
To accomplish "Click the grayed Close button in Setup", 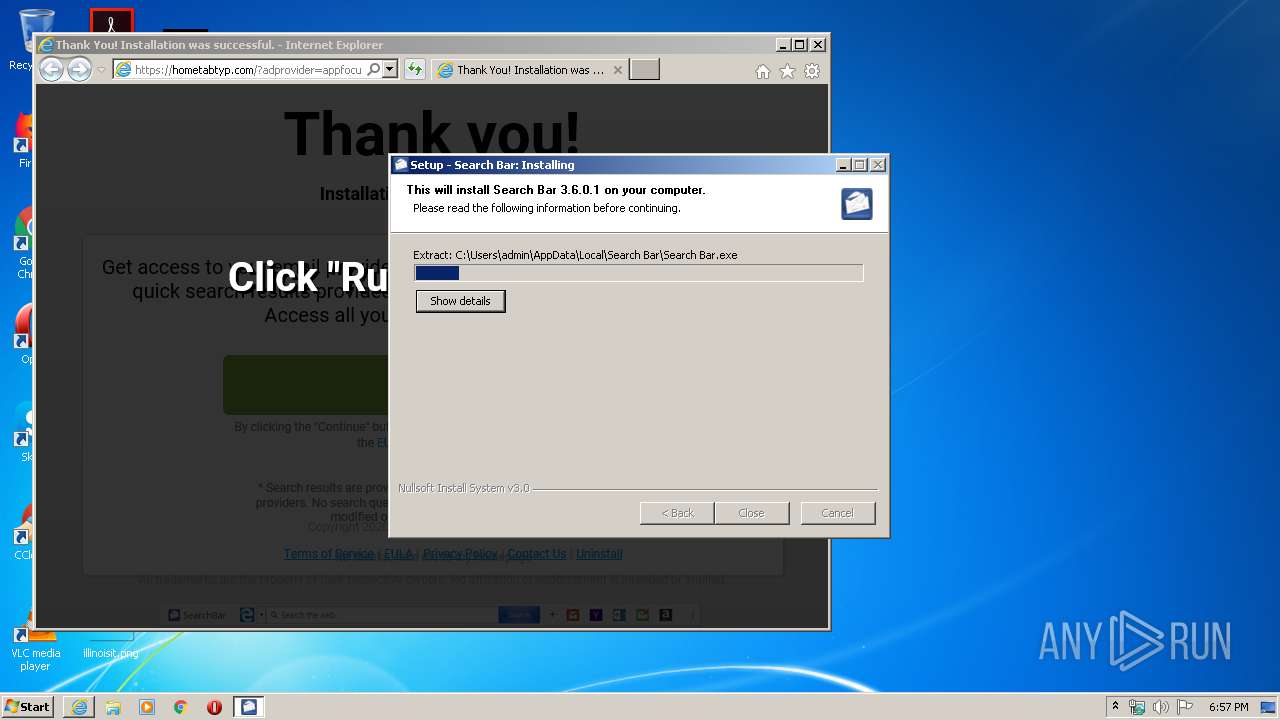I will click(751, 513).
